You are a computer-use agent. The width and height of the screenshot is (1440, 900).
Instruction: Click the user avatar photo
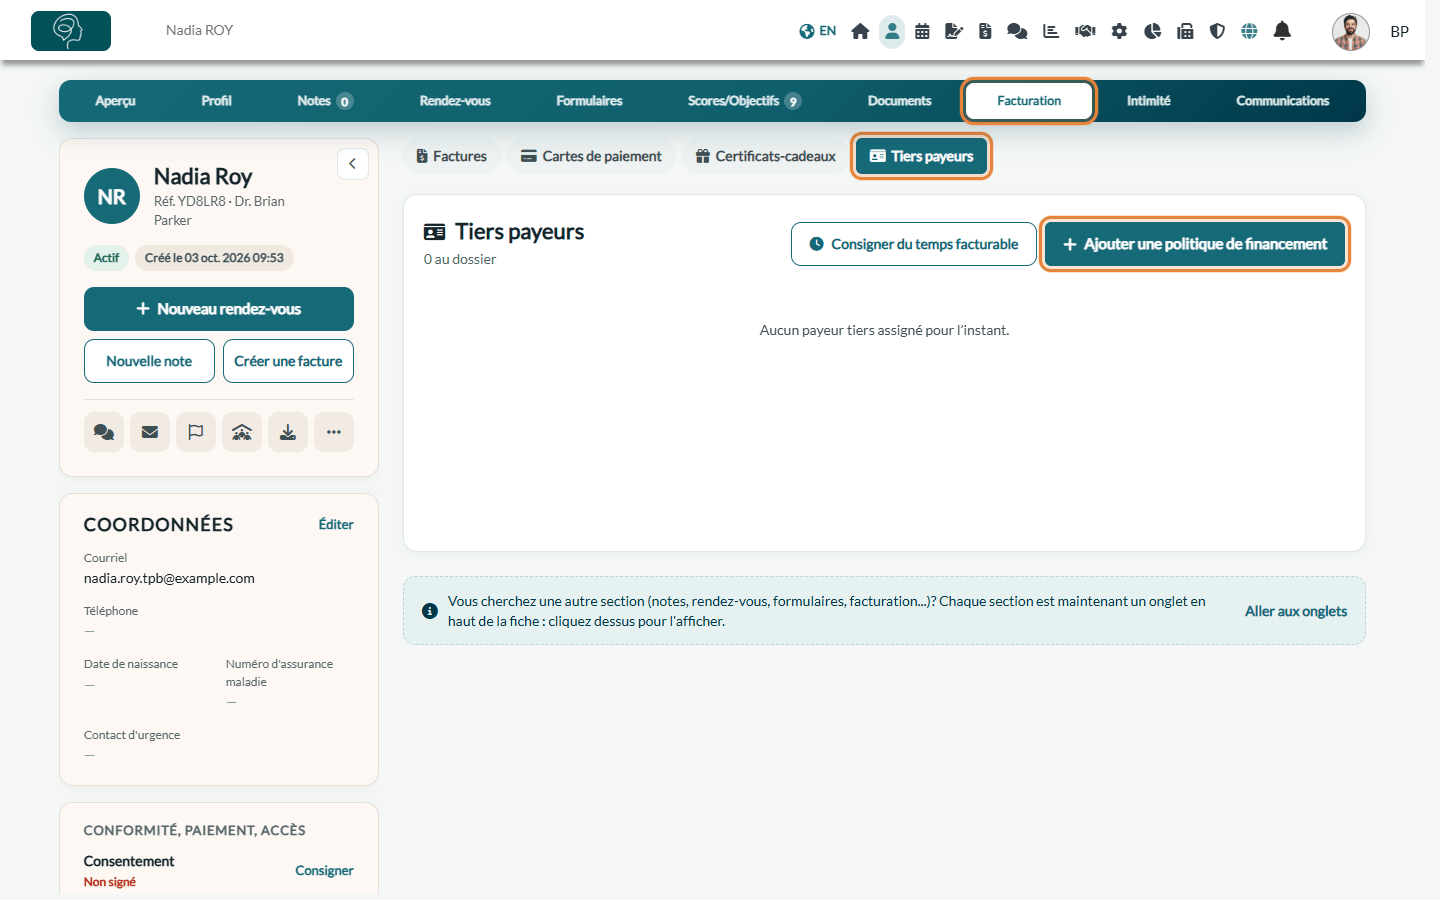(x=1351, y=31)
